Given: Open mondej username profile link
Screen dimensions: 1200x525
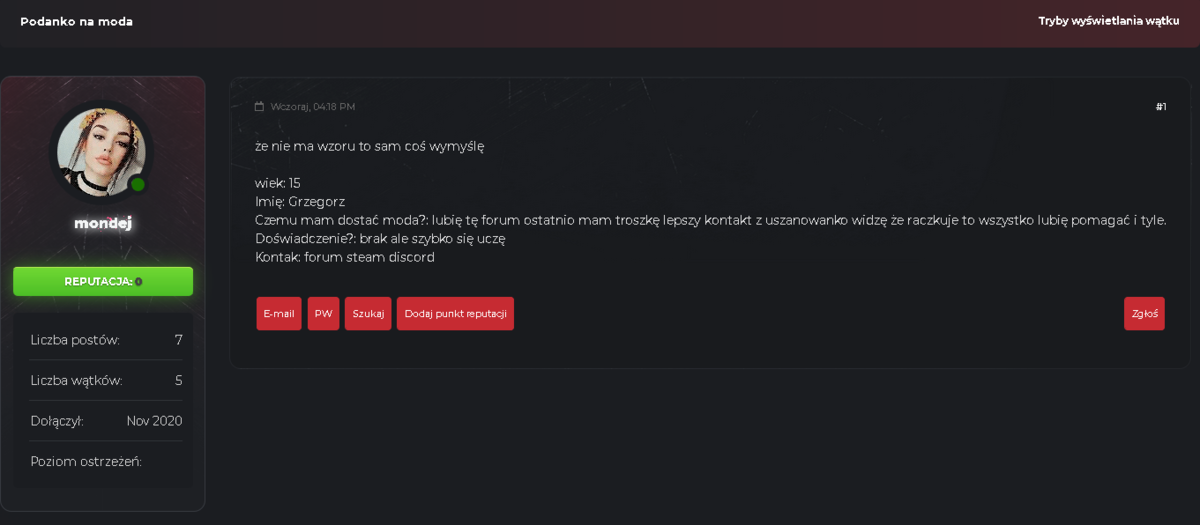Looking at the screenshot, I should pos(103,223).
